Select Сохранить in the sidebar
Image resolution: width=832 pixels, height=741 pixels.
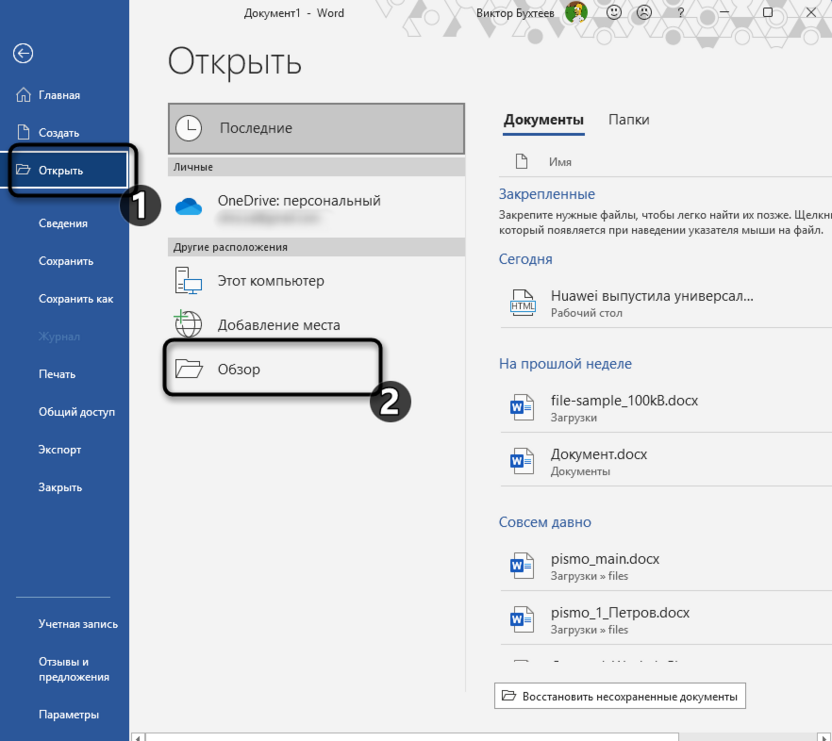[65, 261]
